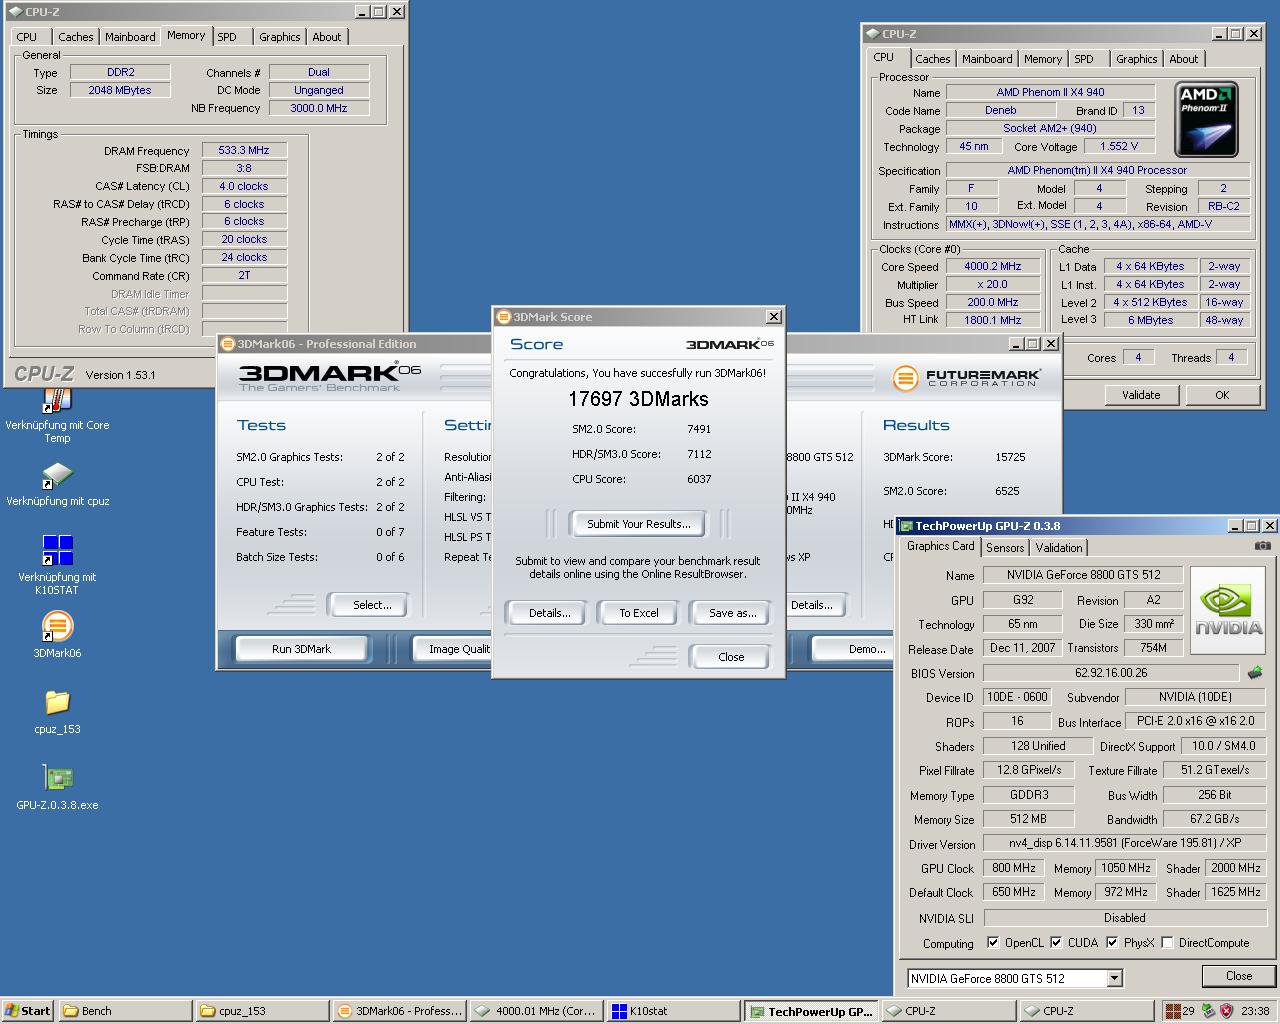Screen dimensions: 1280x1024
Task: Switch to K10stat taskbar button
Action: tap(672, 1011)
